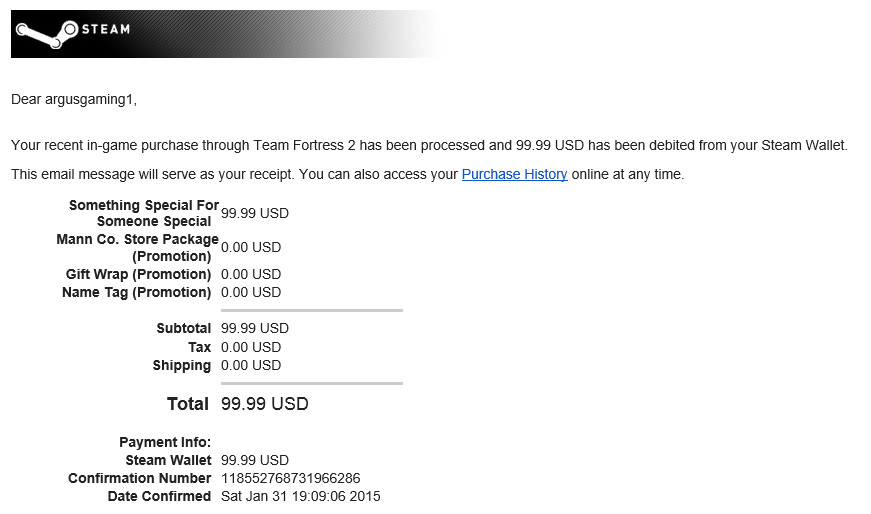Click the Shipping value 0.00 USD
Screen dimensions: 871x514
pos(251,366)
